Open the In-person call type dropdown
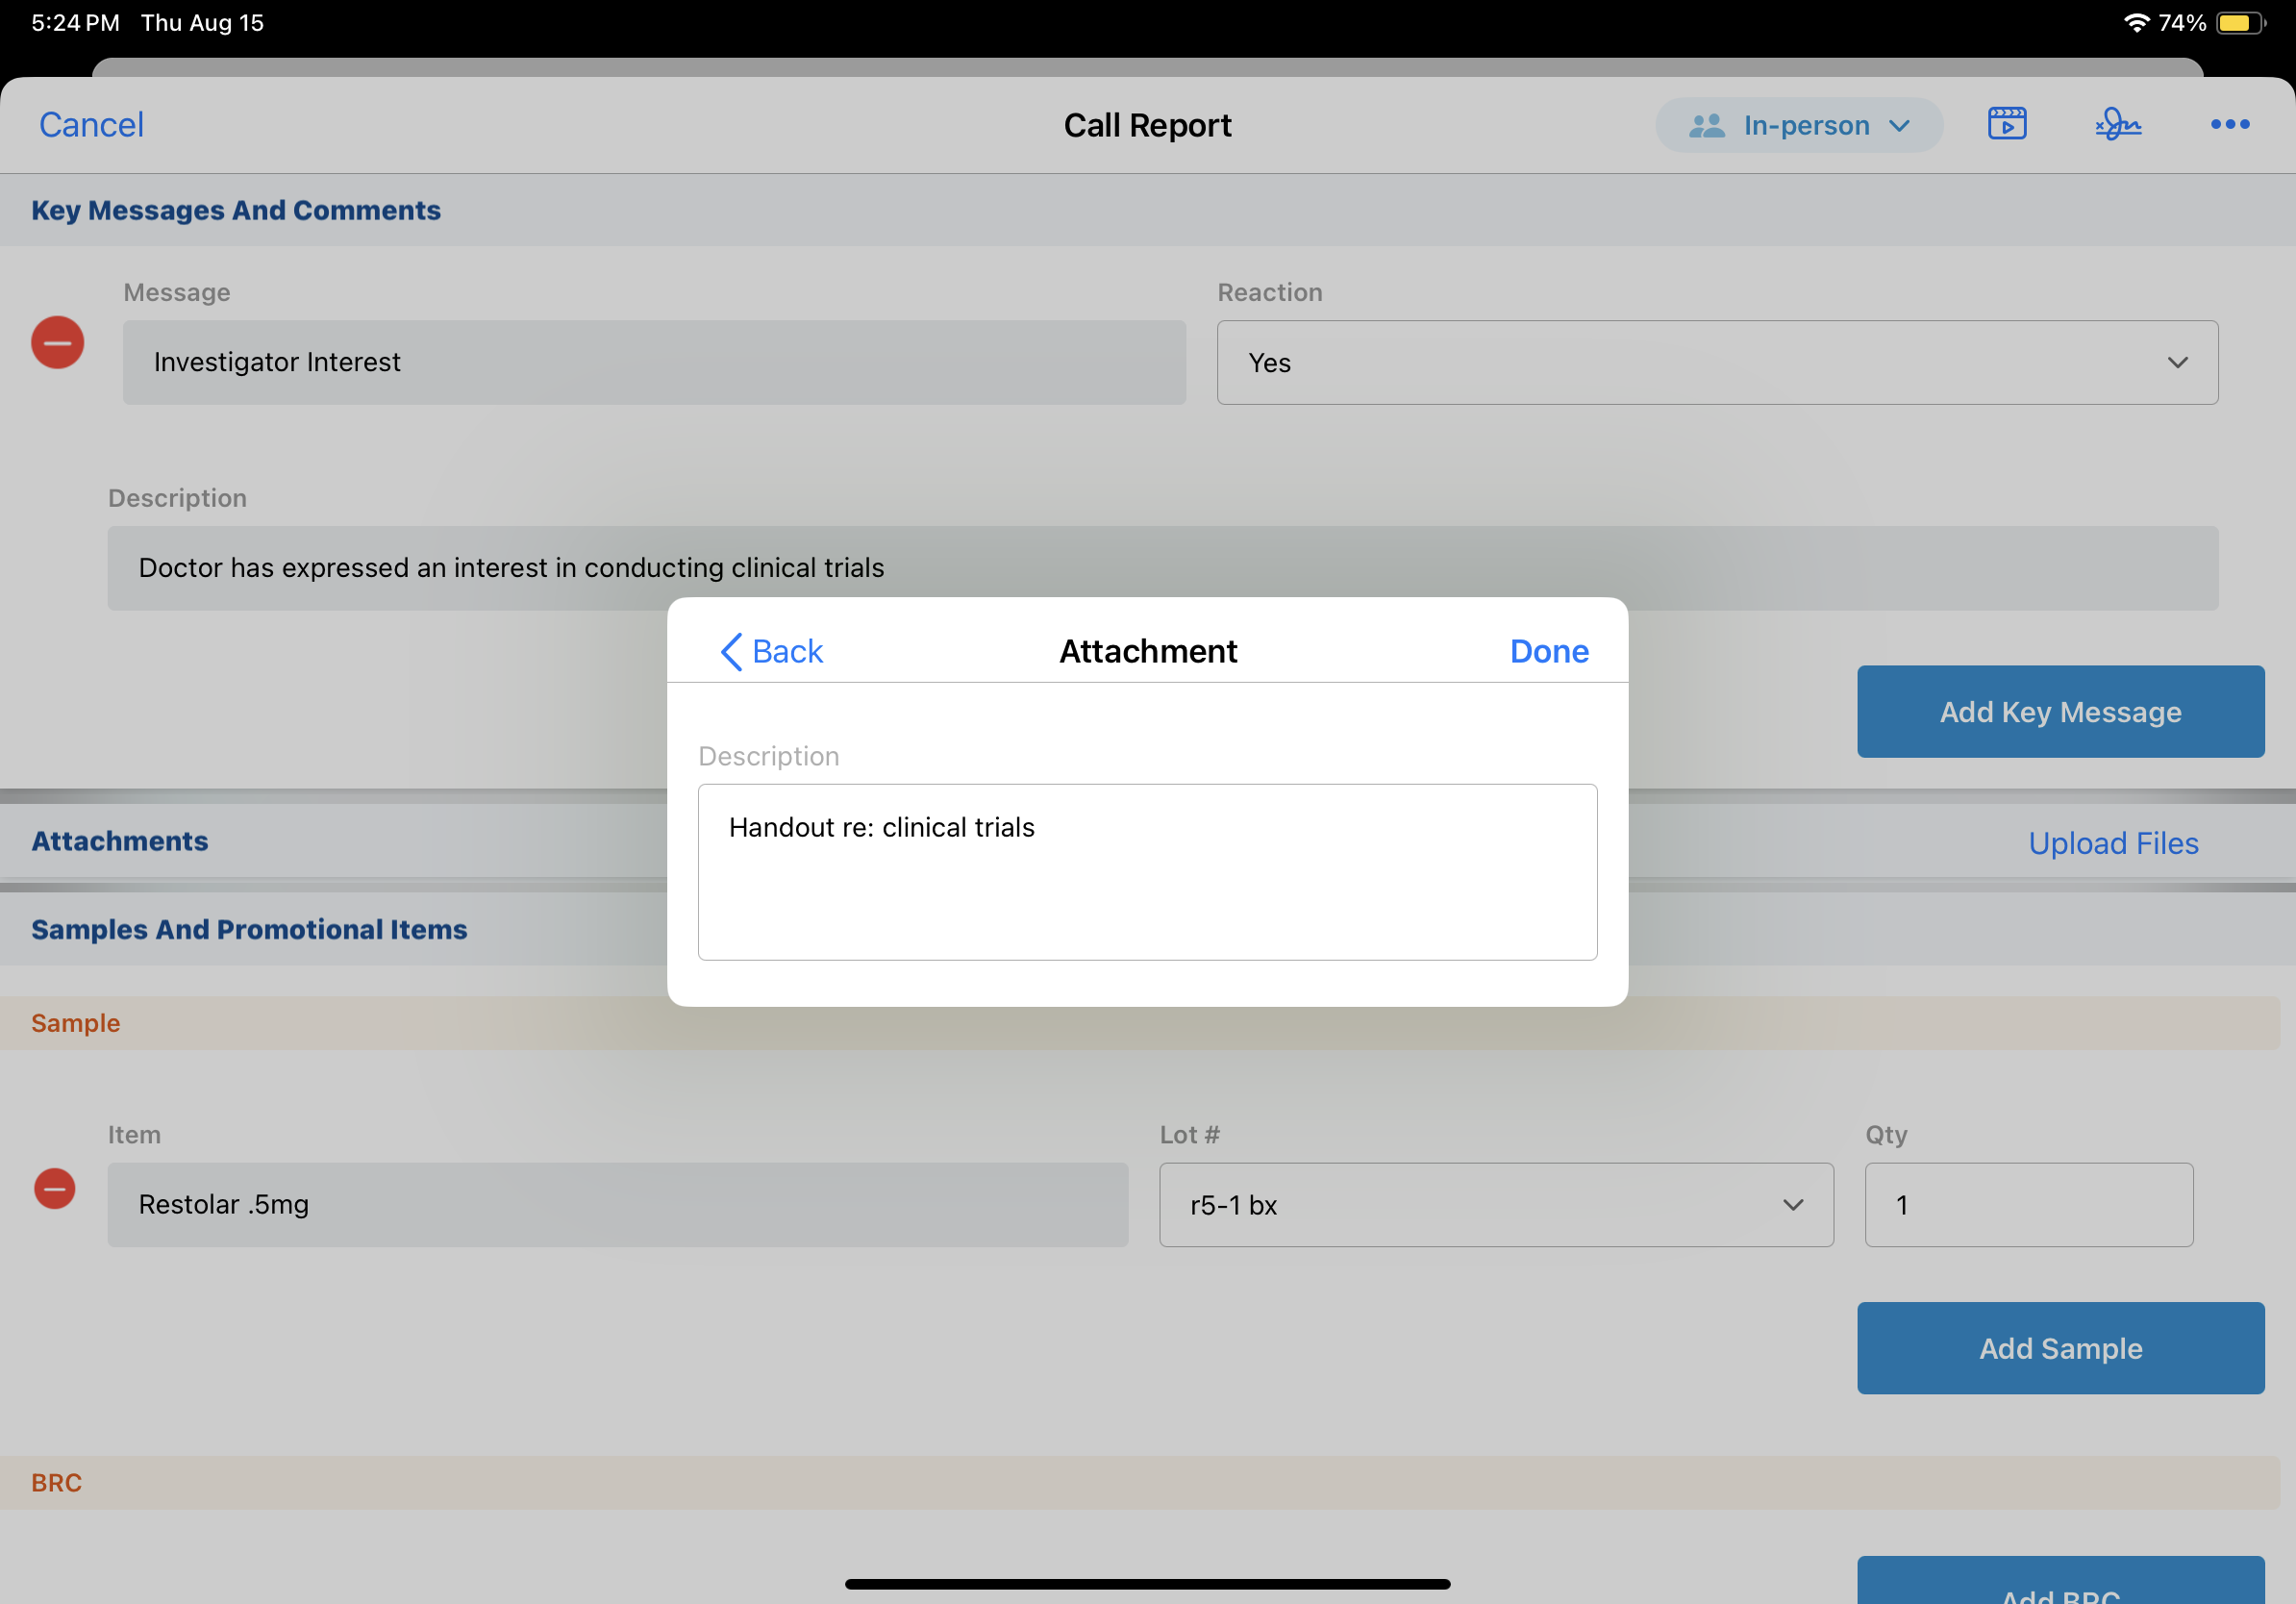Viewport: 2296px width, 1604px height. click(x=1798, y=125)
